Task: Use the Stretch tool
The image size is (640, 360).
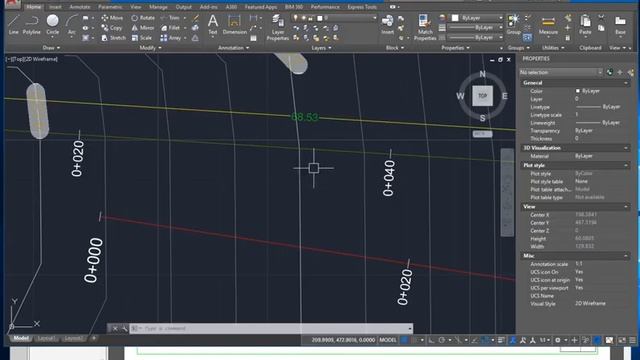Action: 113,38
